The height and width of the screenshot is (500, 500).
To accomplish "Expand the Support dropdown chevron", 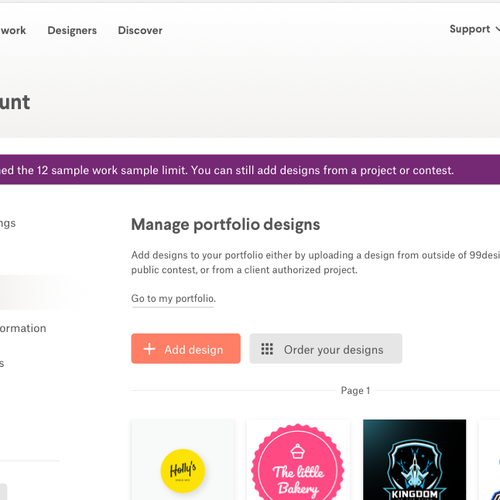I will point(497,29).
